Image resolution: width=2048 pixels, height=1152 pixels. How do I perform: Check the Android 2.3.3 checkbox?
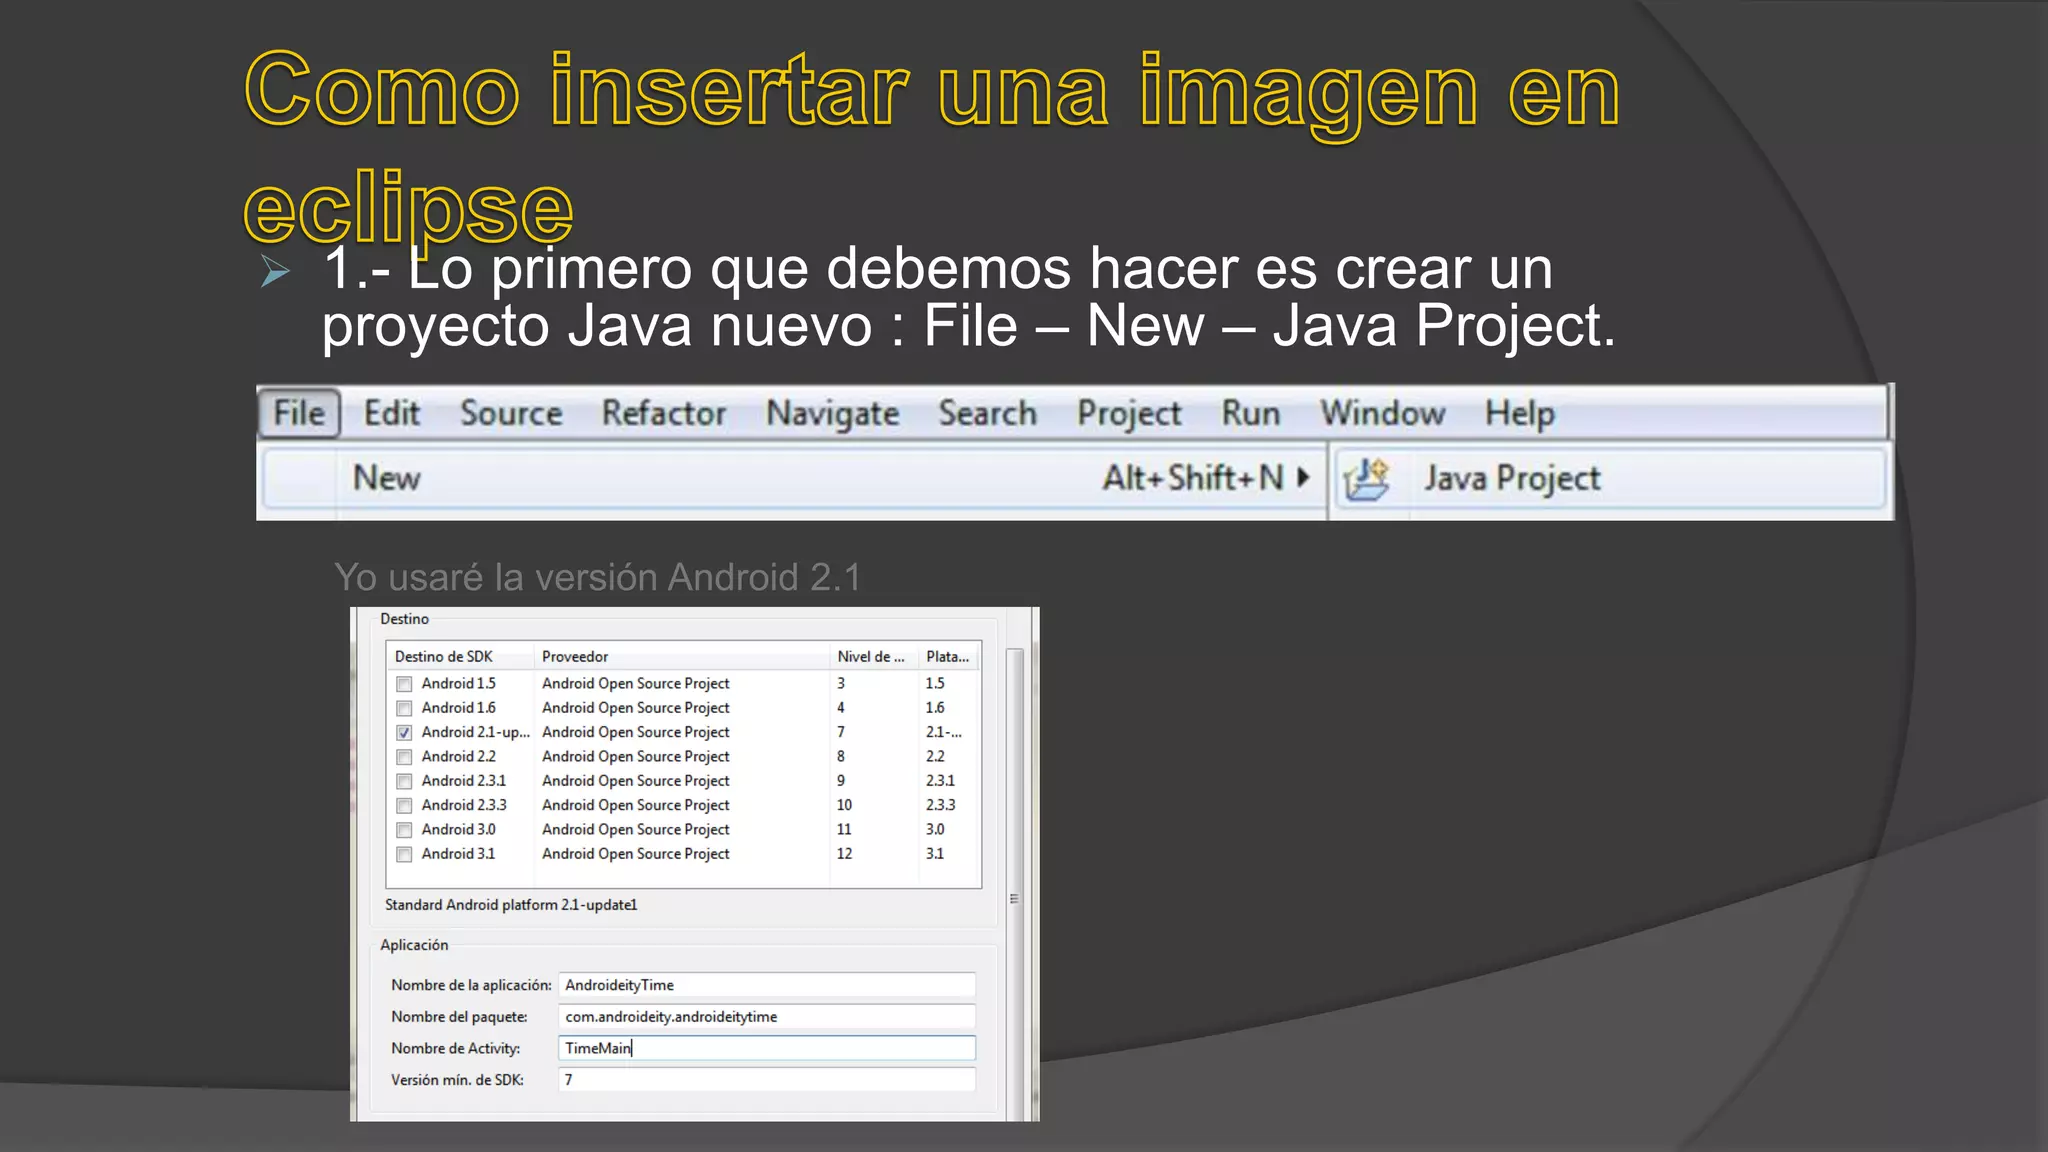pyautogui.click(x=404, y=806)
